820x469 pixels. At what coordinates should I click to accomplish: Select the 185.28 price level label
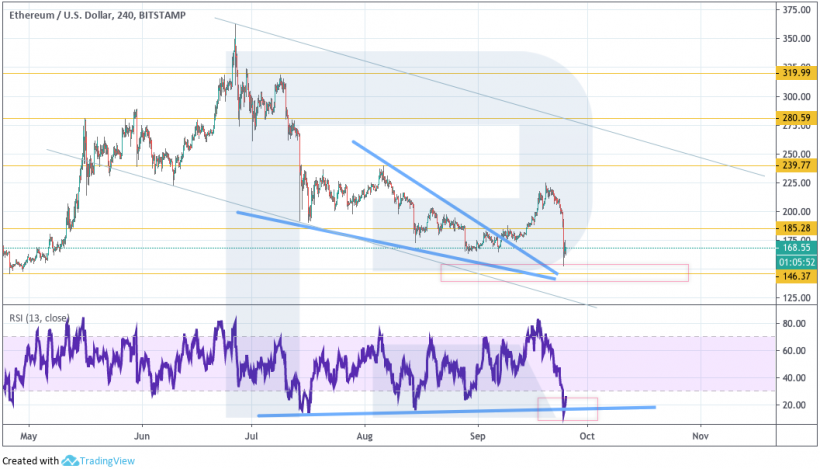tap(796, 229)
